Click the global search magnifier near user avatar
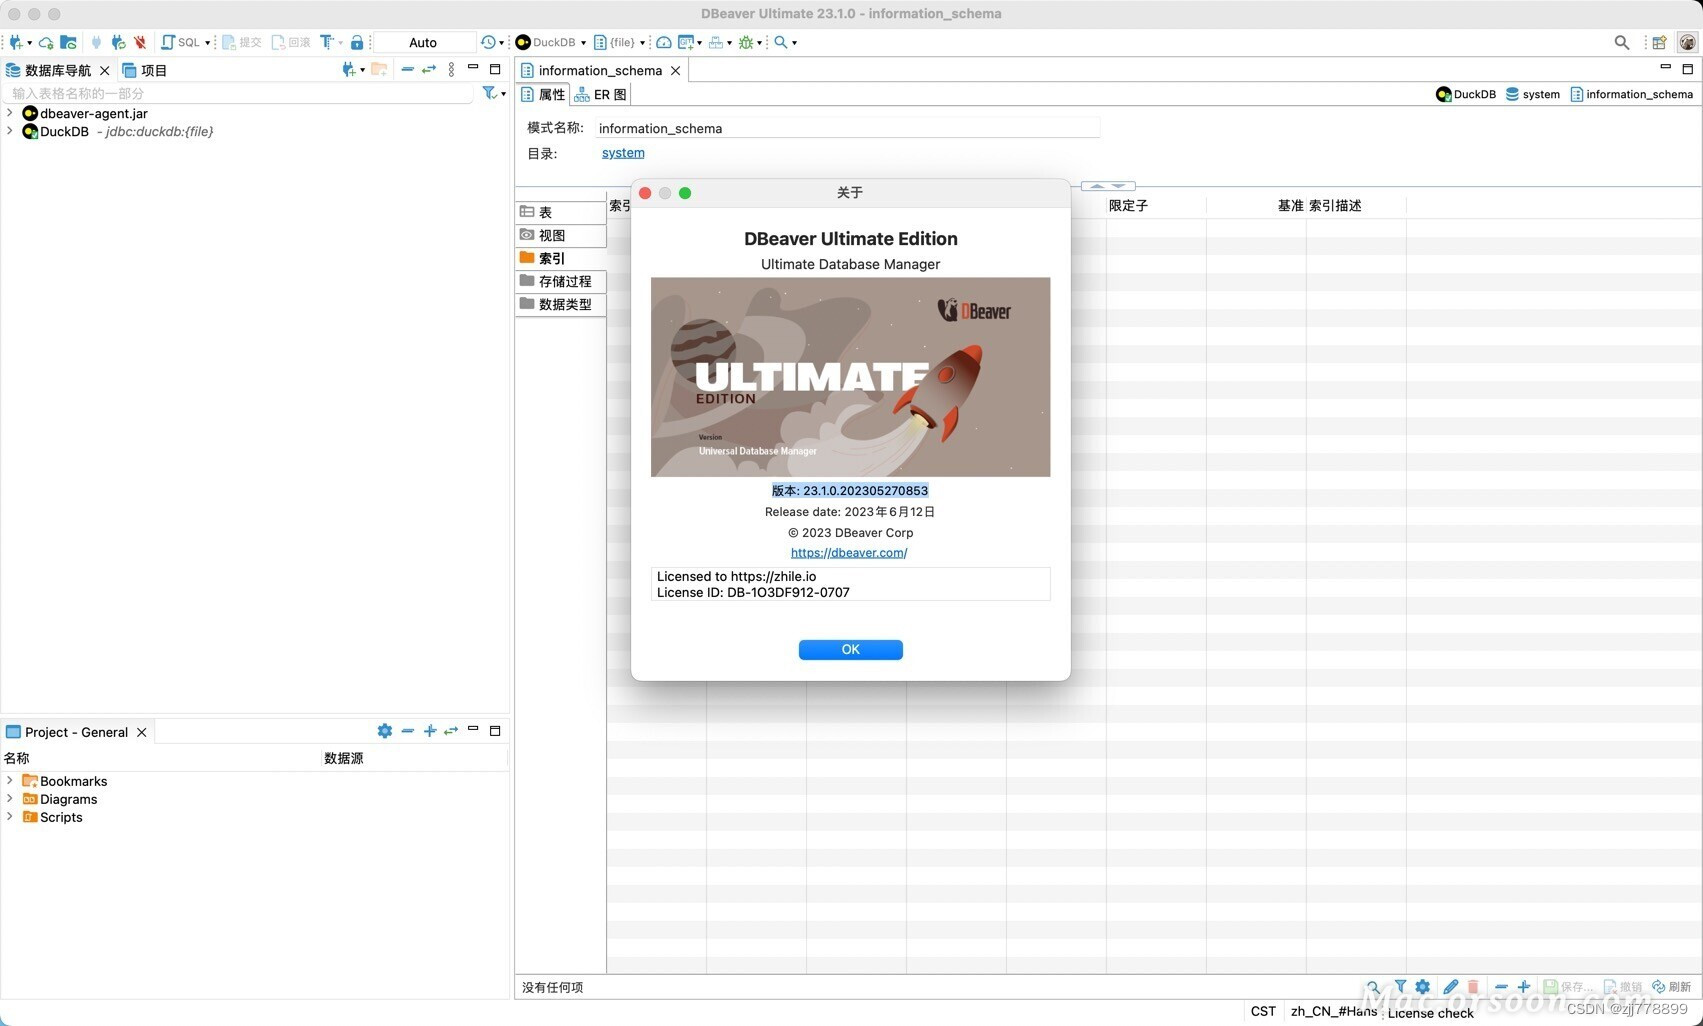Viewport: 1703px width, 1026px height. [x=1622, y=42]
